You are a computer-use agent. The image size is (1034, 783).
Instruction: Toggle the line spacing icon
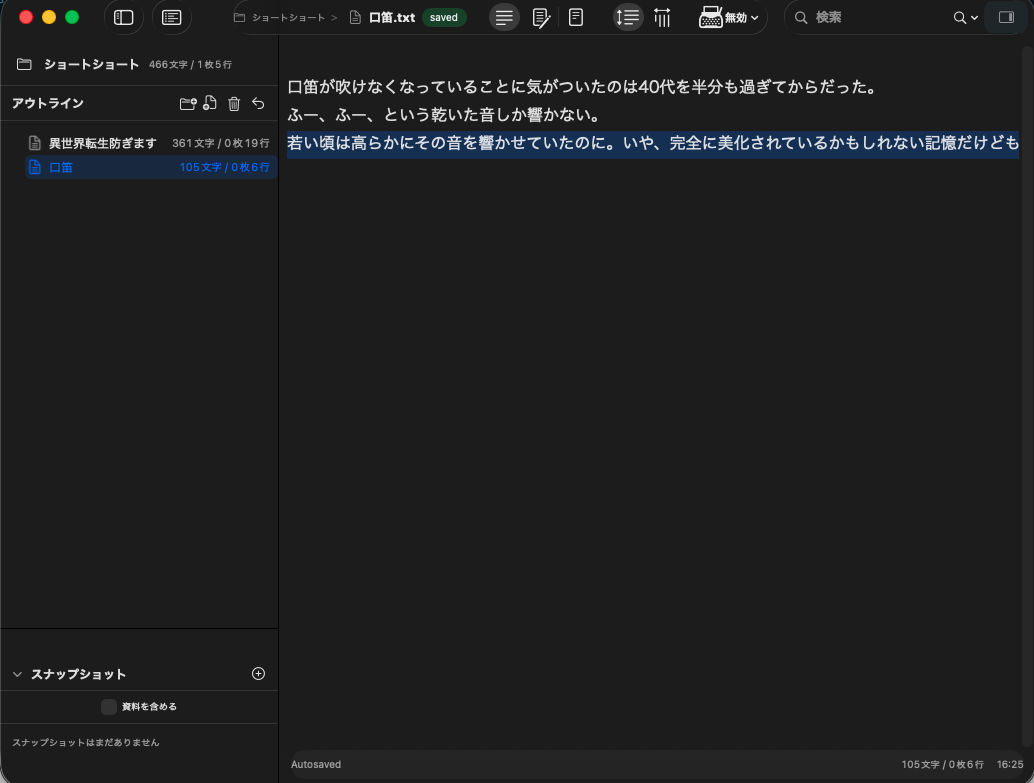[x=627, y=17]
